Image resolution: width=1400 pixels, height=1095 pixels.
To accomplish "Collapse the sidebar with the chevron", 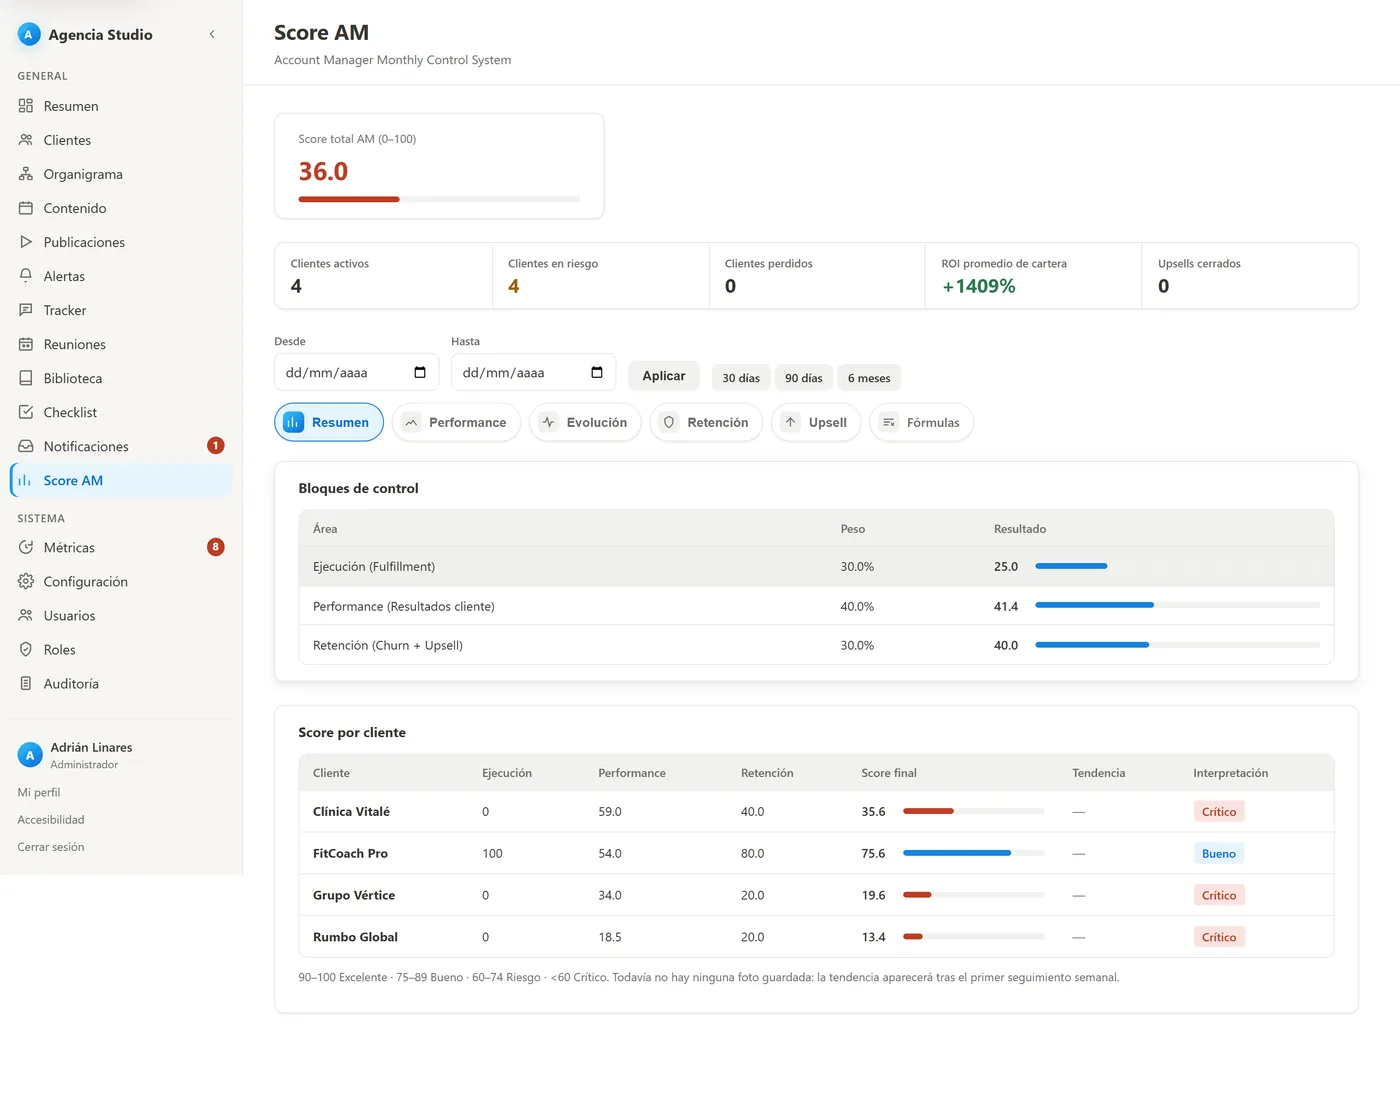I will [x=212, y=34].
